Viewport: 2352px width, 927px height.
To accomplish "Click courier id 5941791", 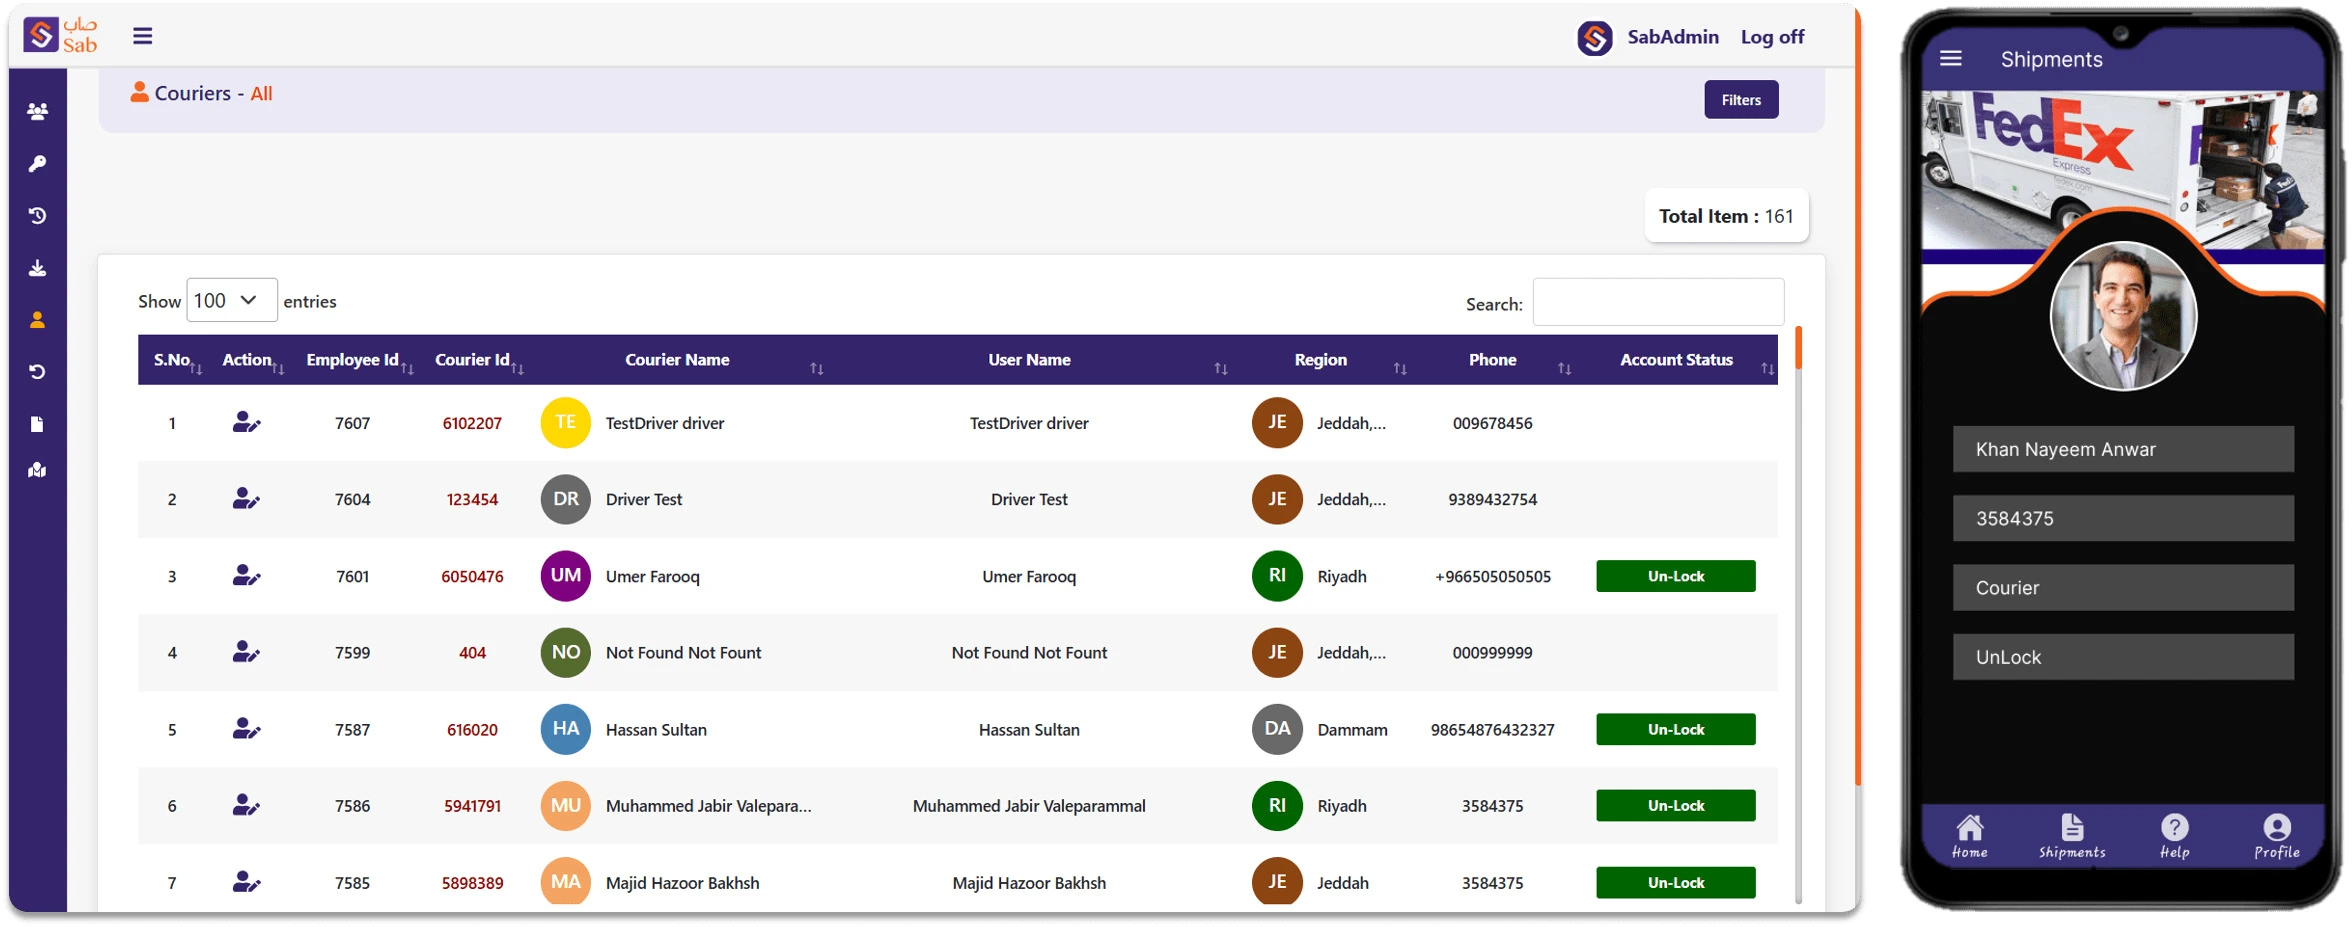I will coord(472,806).
